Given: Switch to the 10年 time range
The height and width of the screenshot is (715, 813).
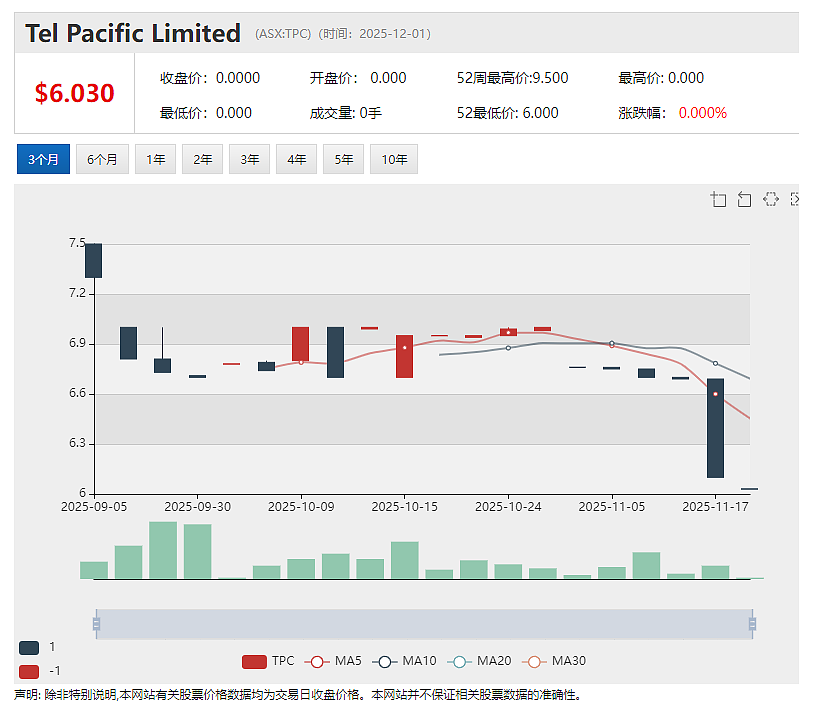Looking at the screenshot, I should (x=394, y=159).
